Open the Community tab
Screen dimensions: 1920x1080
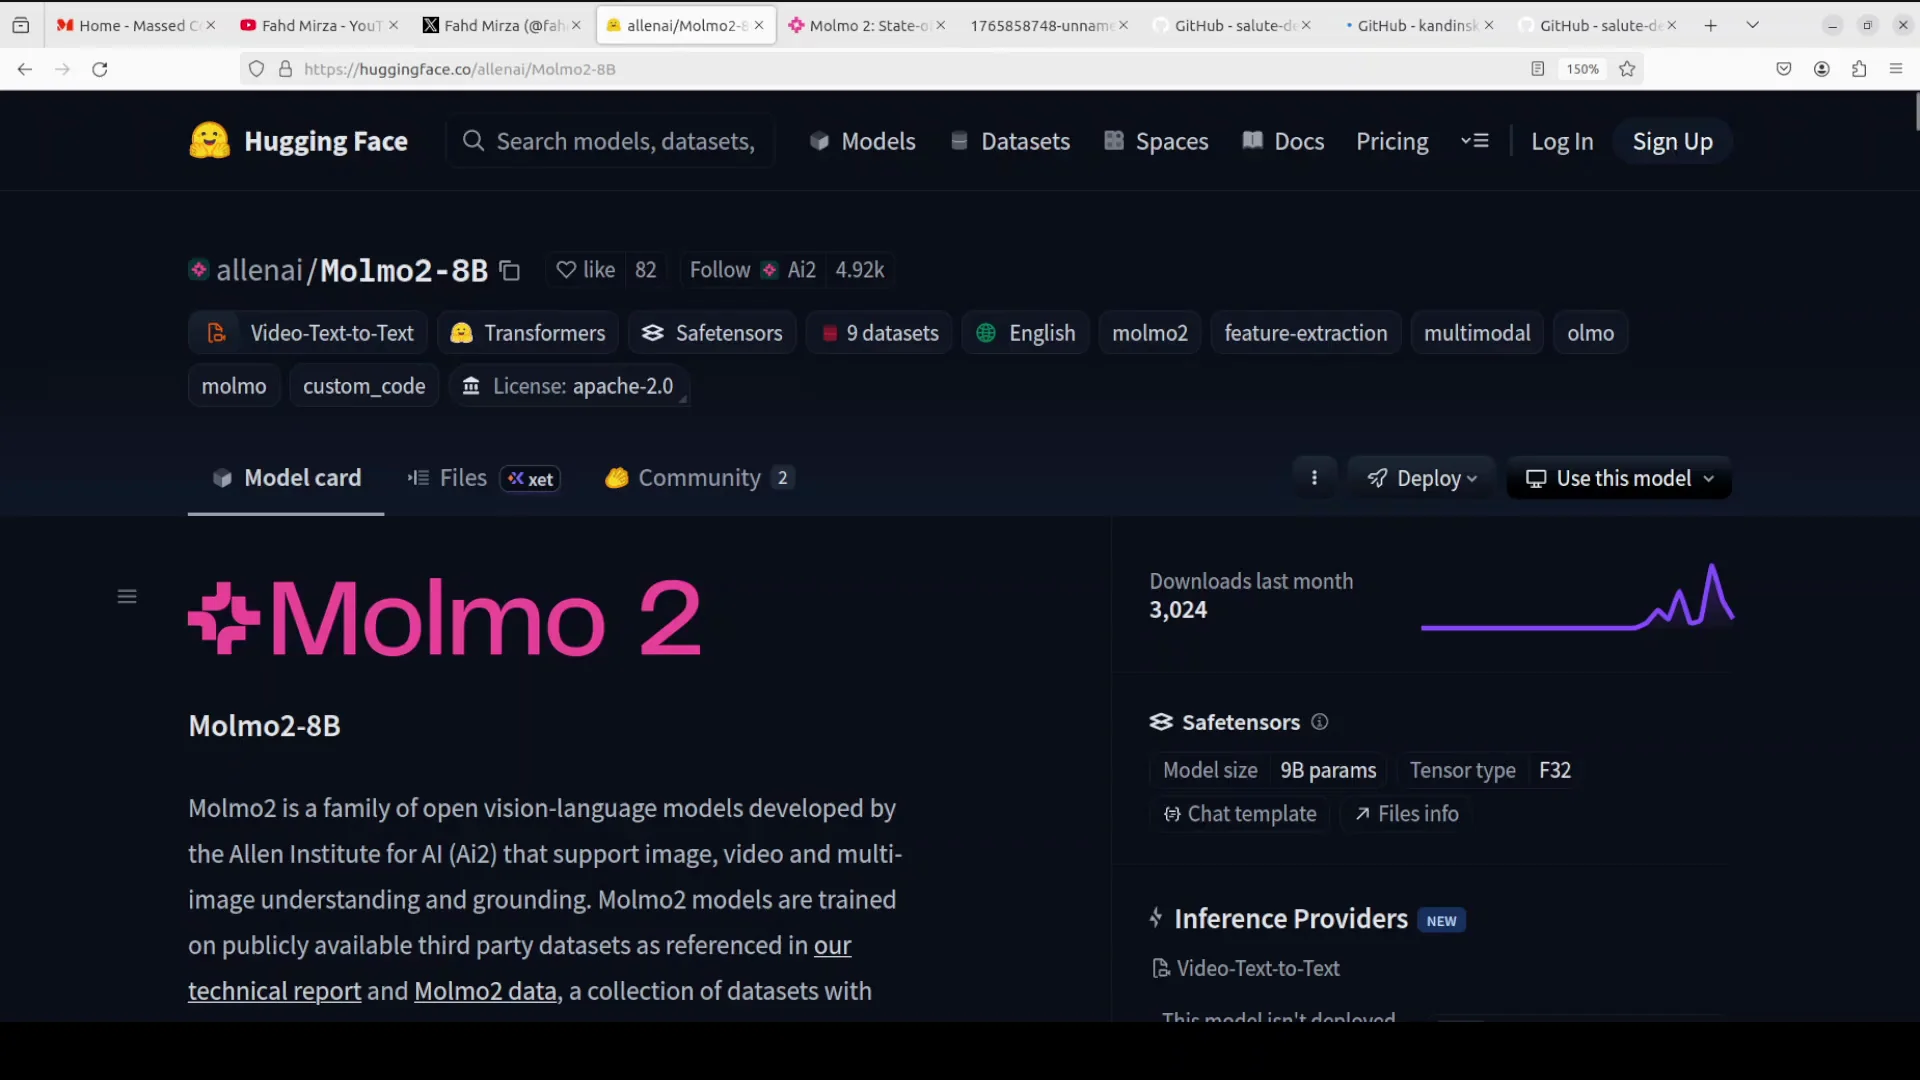click(699, 478)
